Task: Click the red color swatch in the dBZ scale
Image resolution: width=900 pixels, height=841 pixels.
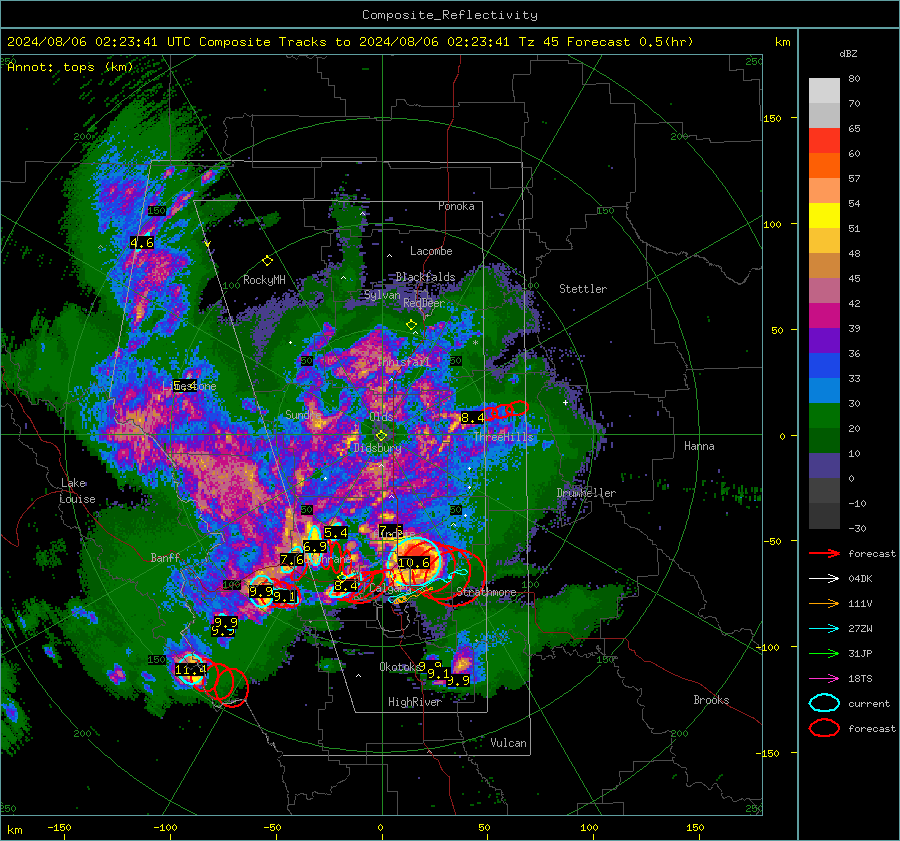Action: point(824,141)
